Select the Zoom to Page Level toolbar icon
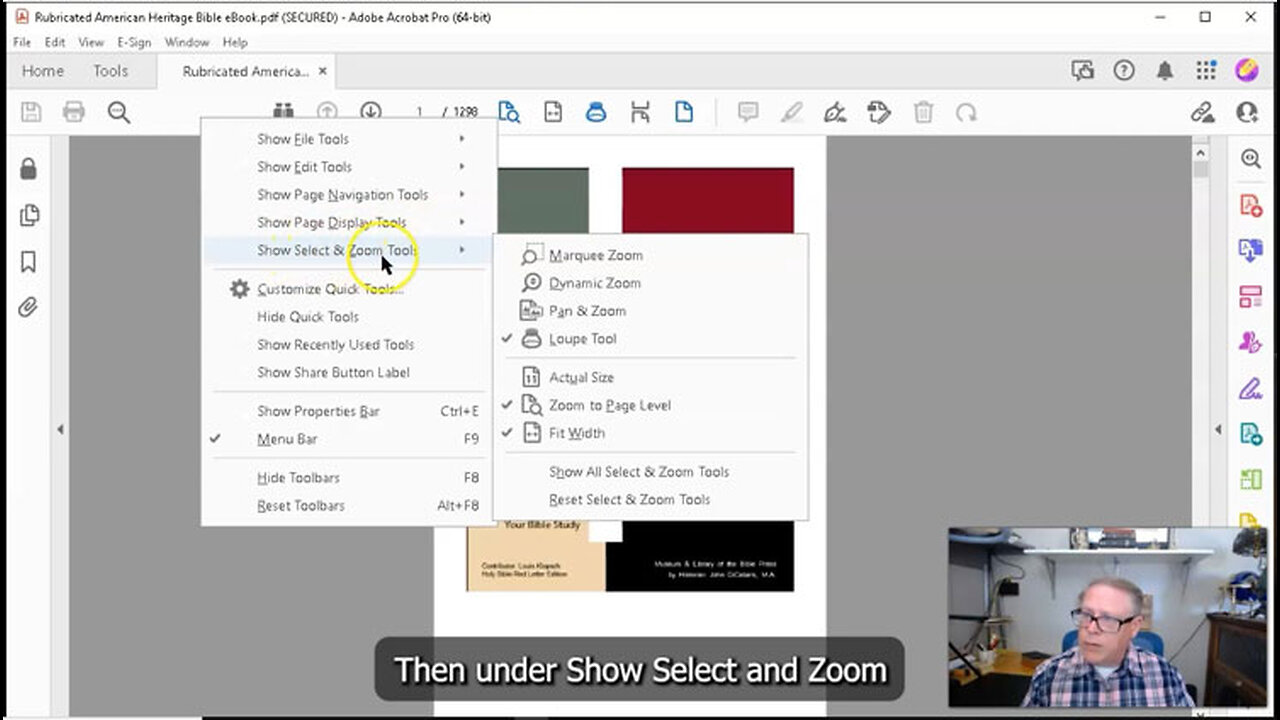Screen dimensions: 1280x720 click(x=509, y=112)
